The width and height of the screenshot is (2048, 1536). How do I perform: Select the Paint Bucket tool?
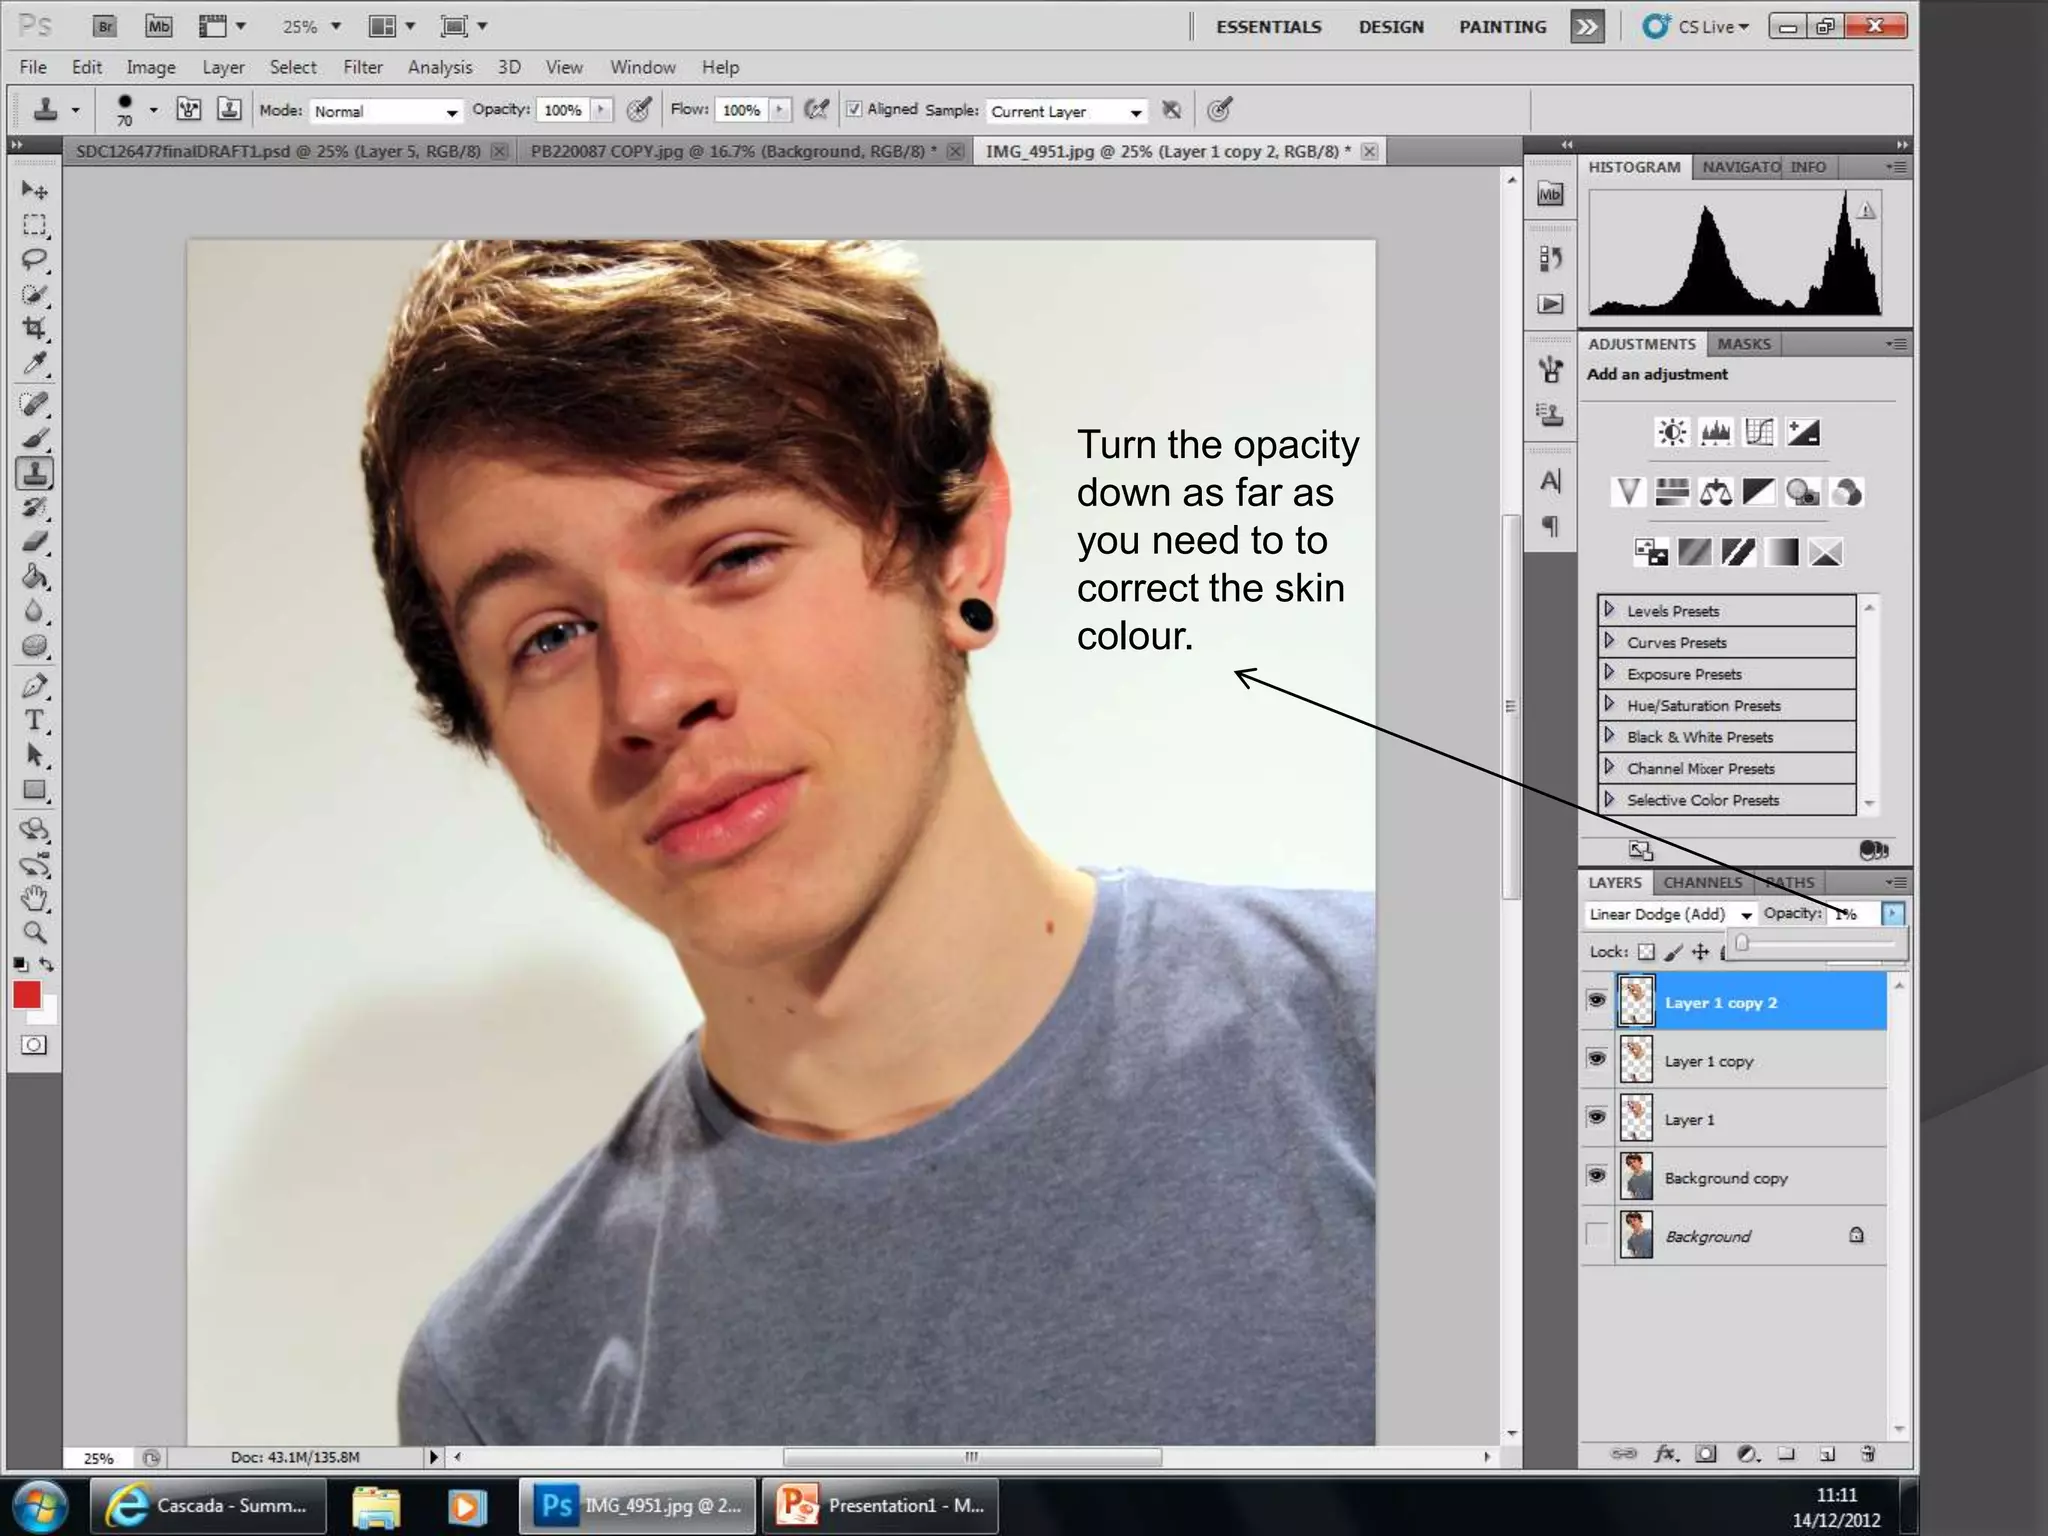(x=34, y=577)
